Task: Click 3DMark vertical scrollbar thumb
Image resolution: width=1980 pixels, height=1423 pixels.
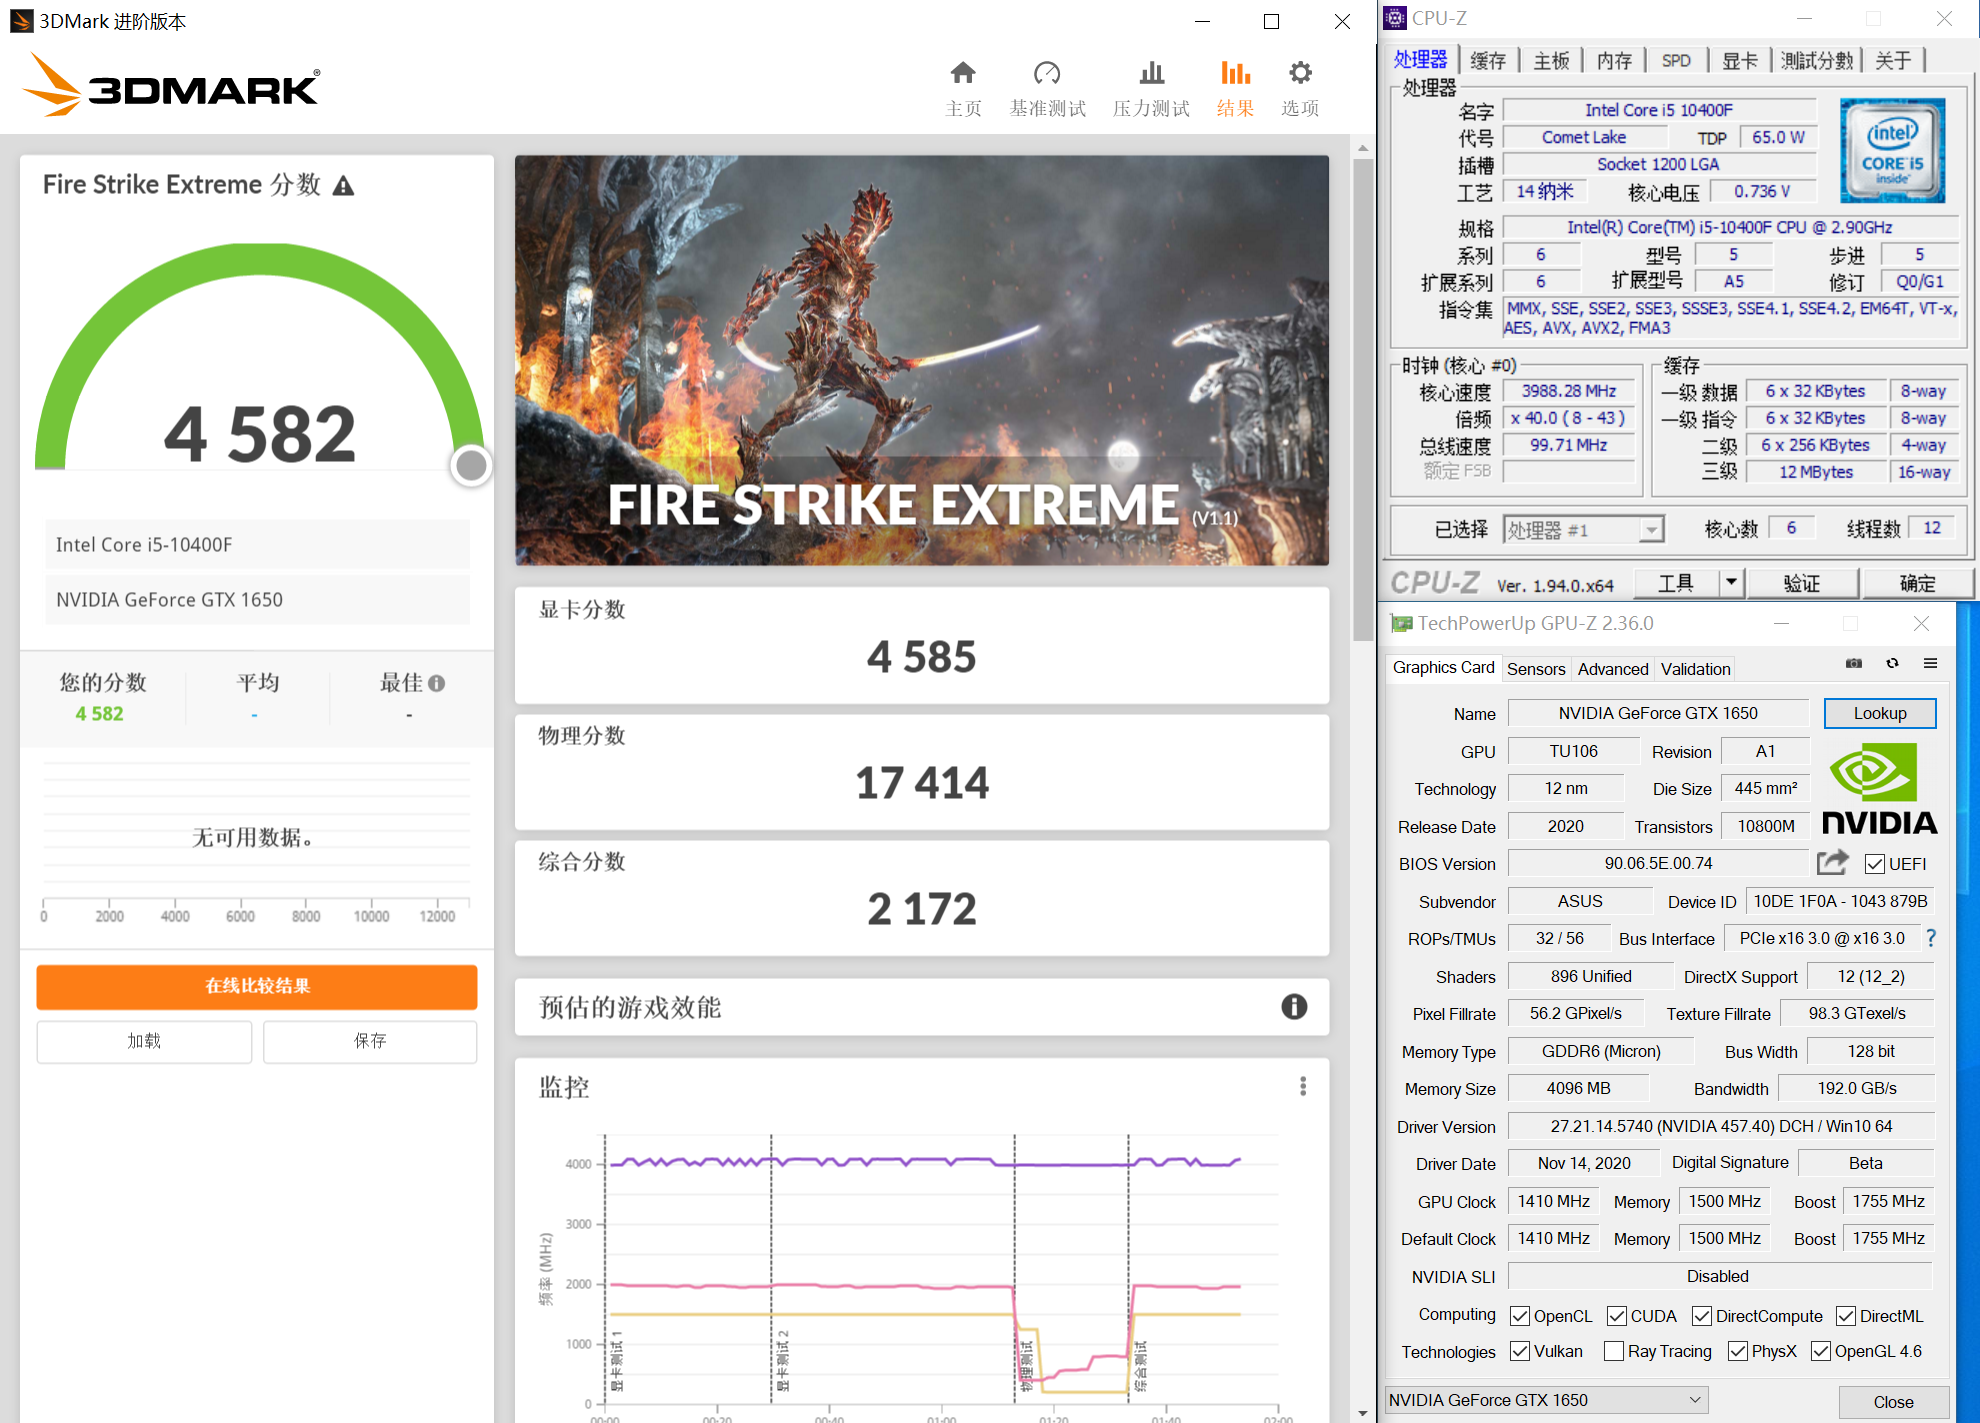Action: click(1363, 400)
